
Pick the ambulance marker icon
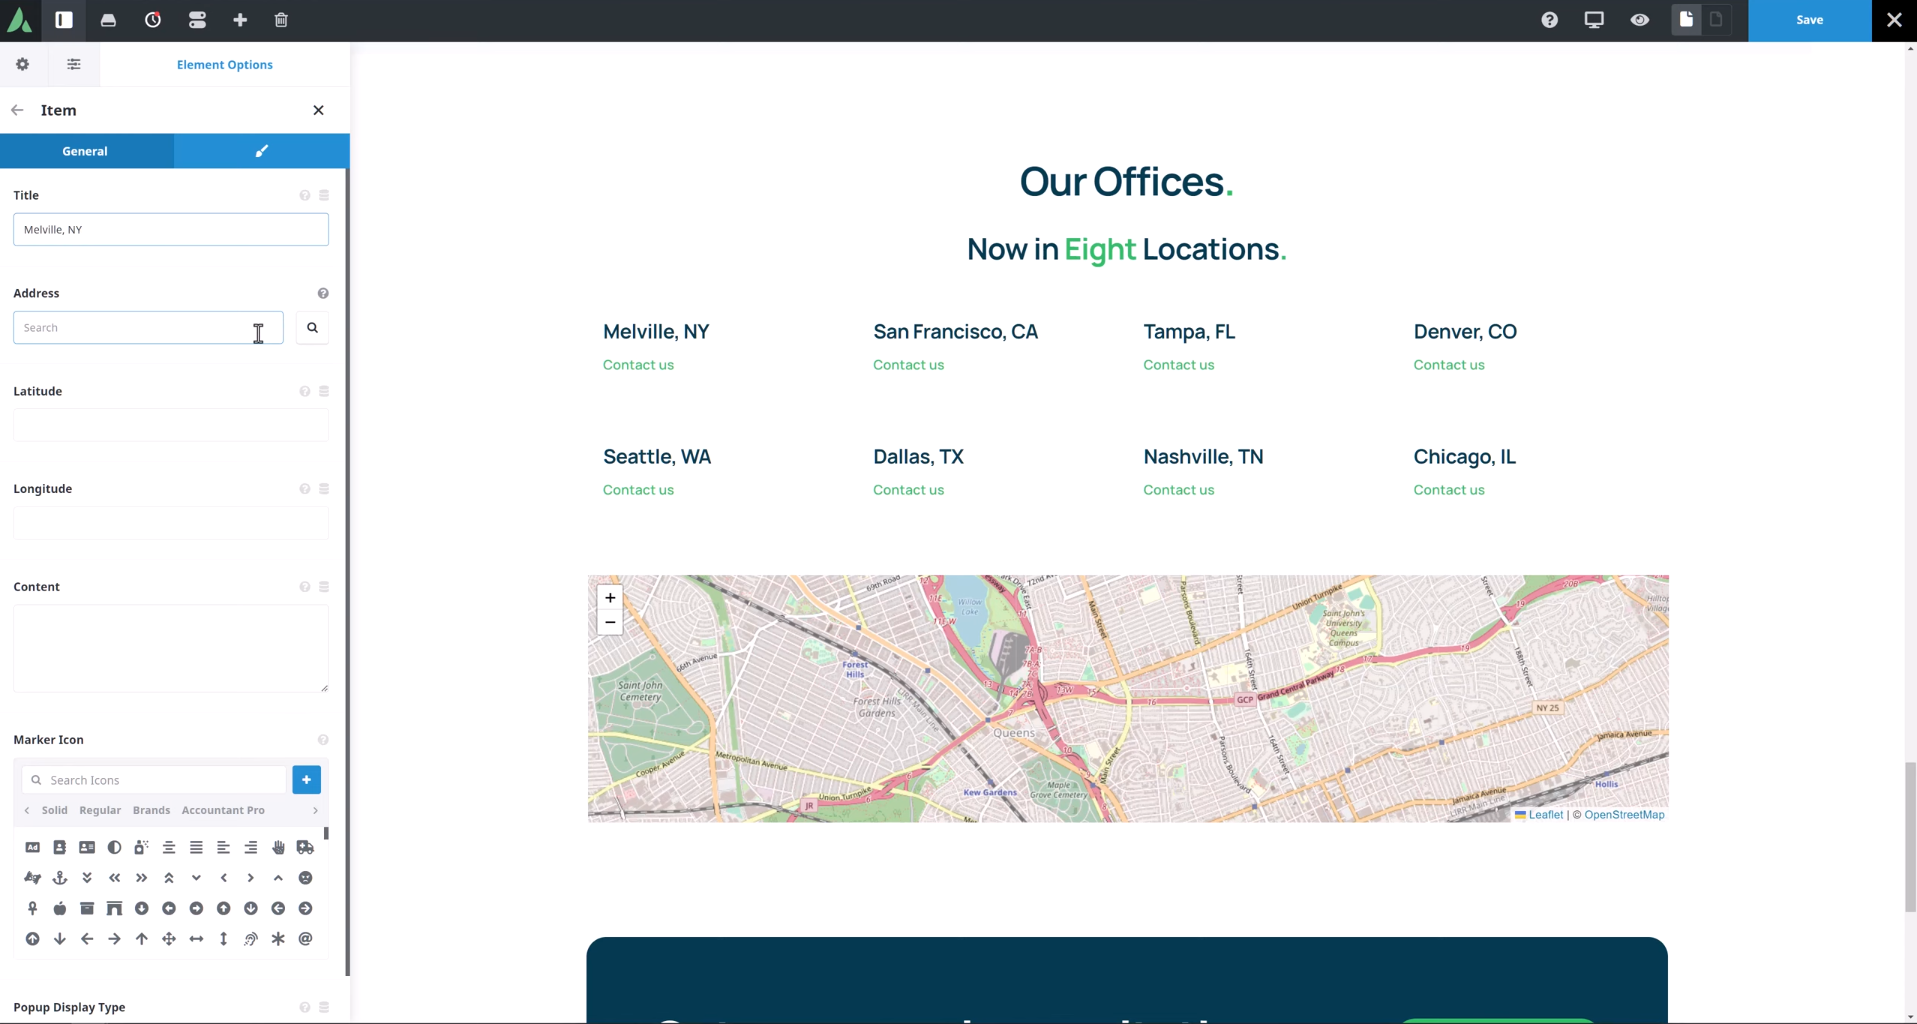coord(305,848)
